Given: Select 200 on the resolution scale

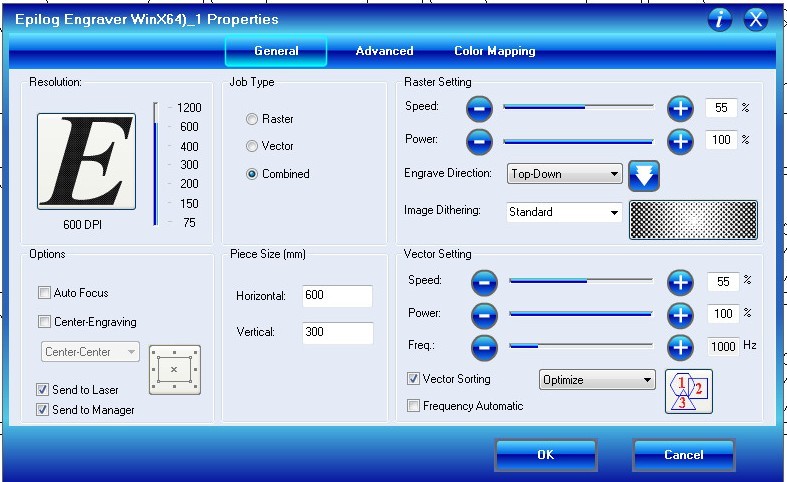Looking at the screenshot, I should pos(189,184).
